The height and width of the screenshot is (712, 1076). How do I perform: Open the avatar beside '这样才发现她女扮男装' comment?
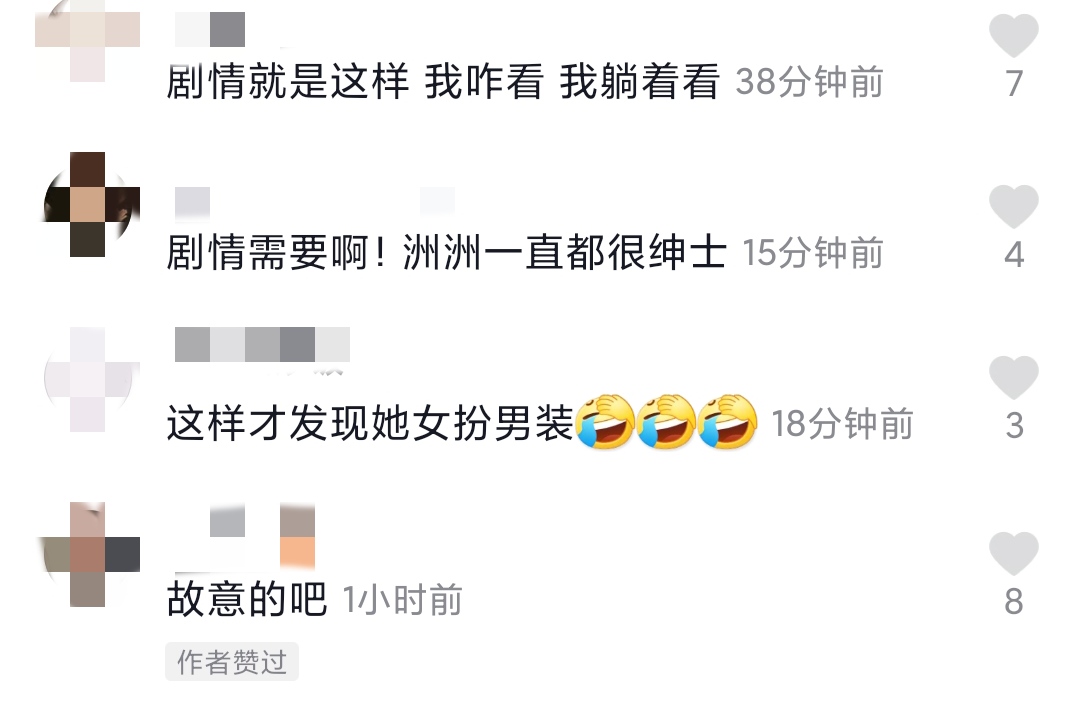pos(88,379)
